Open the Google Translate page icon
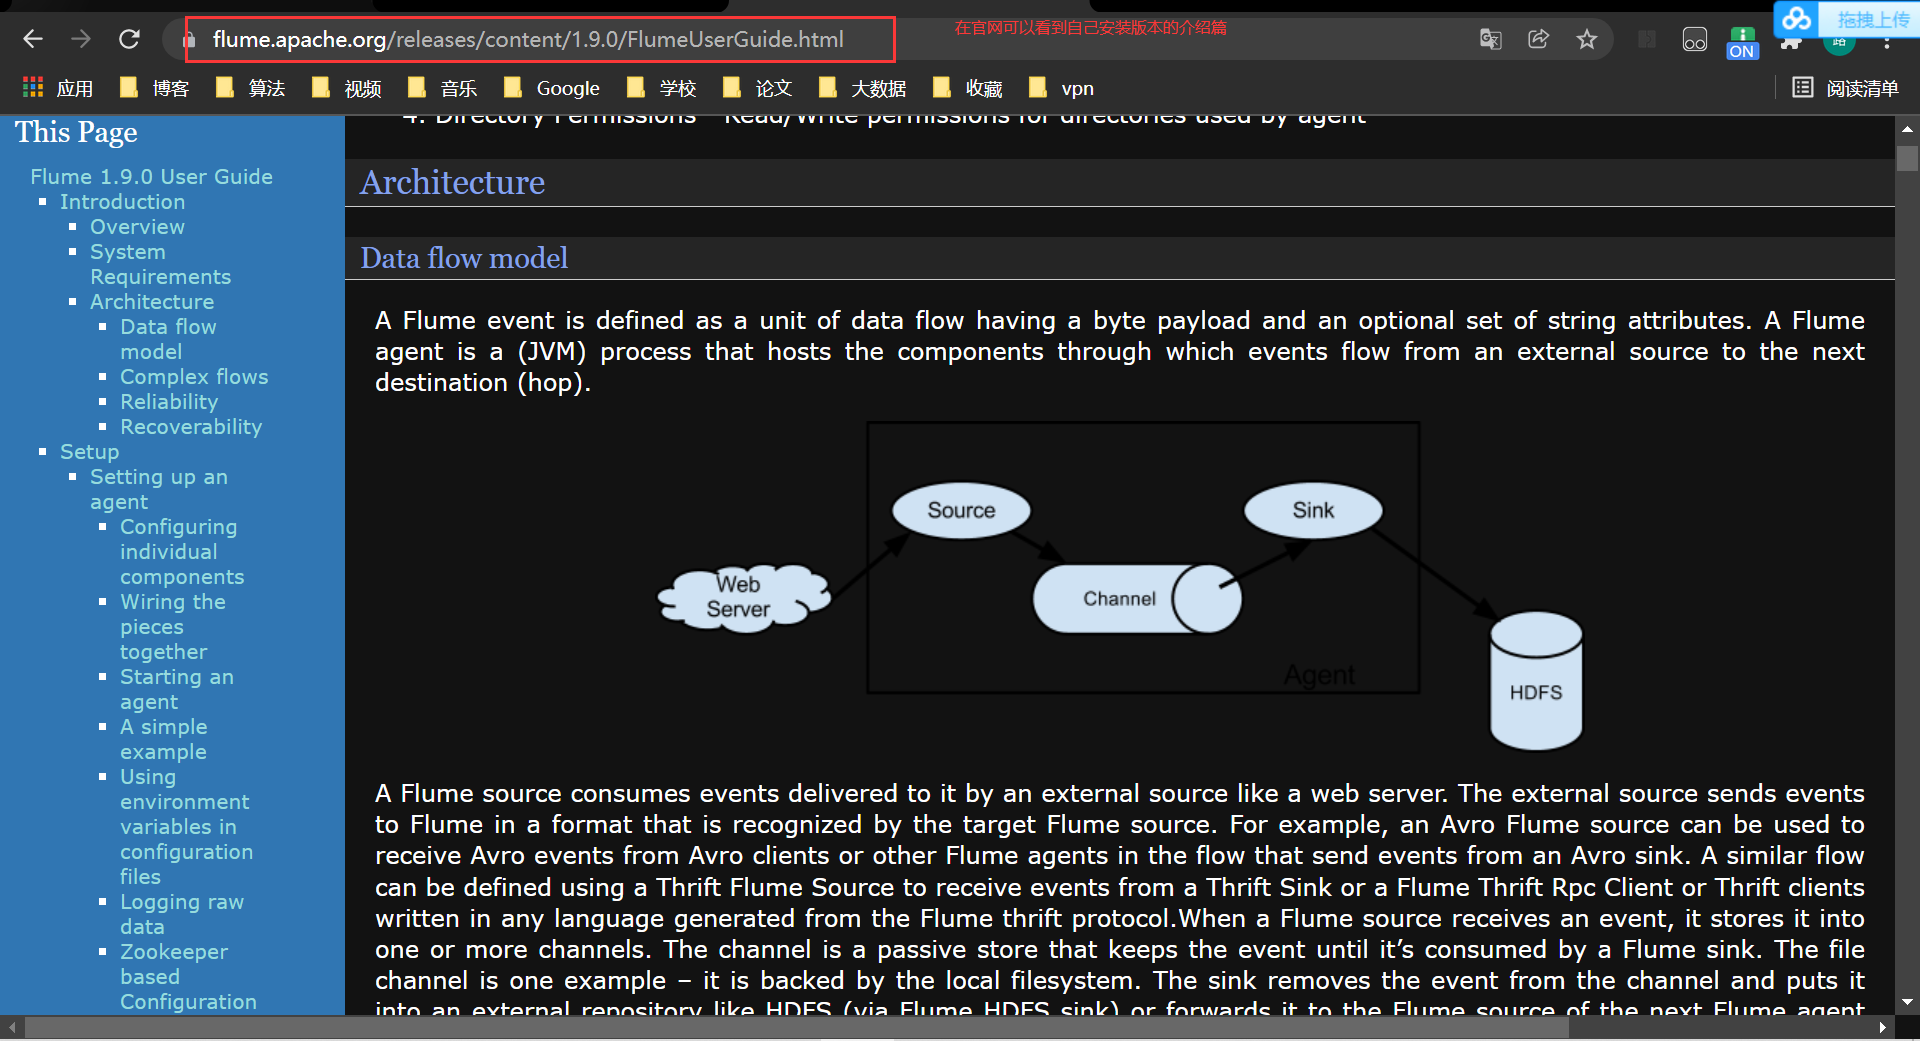This screenshot has height=1041, width=1920. click(1490, 39)
